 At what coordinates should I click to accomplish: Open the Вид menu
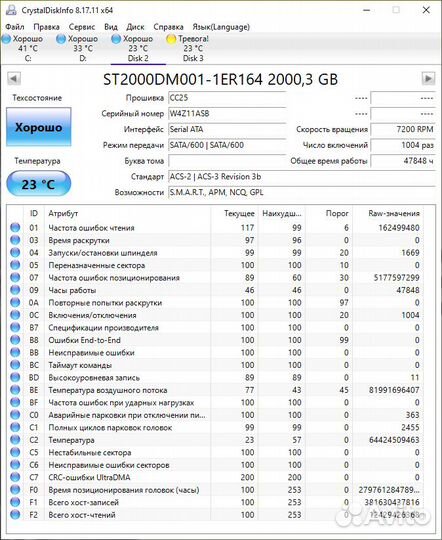coord(111,27)
